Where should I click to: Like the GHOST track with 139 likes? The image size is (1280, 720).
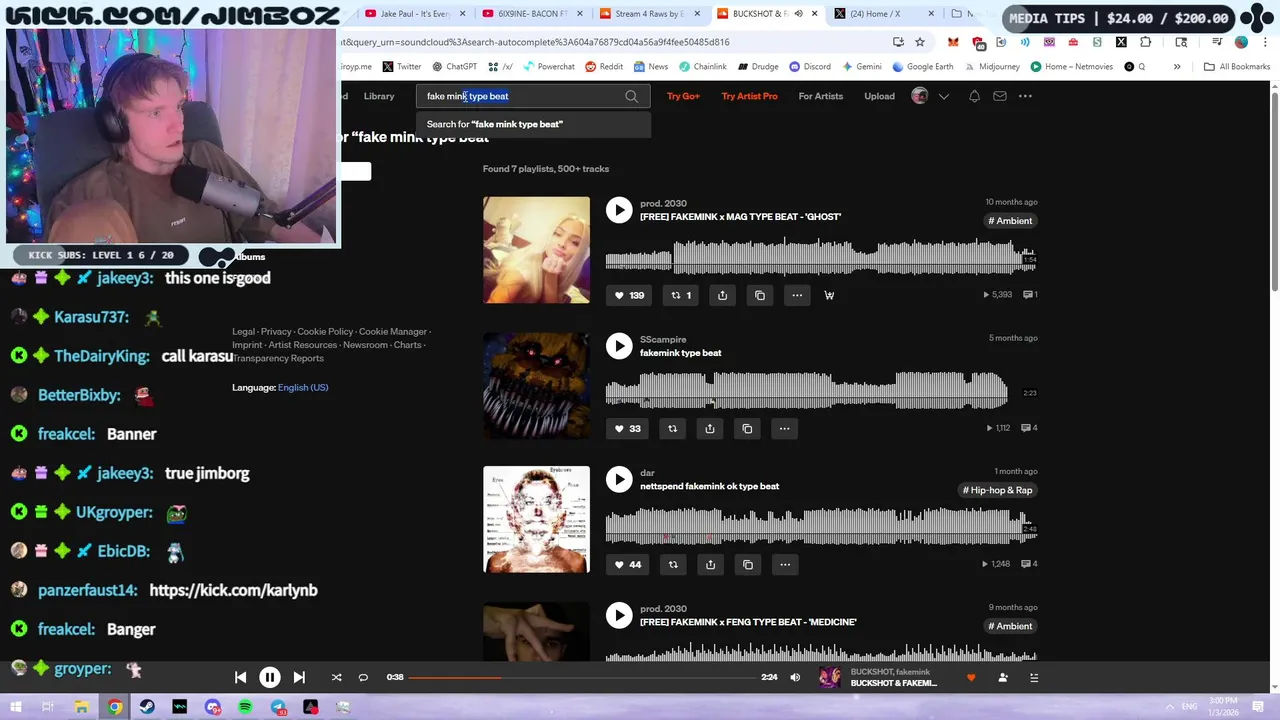click(628, 295)
